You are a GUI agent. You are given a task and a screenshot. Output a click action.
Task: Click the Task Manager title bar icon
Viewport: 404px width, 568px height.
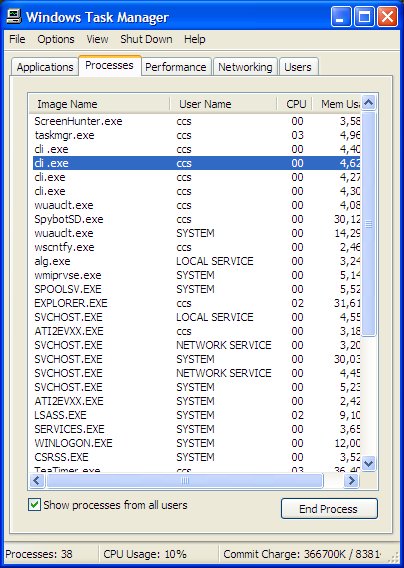[14, 17]
